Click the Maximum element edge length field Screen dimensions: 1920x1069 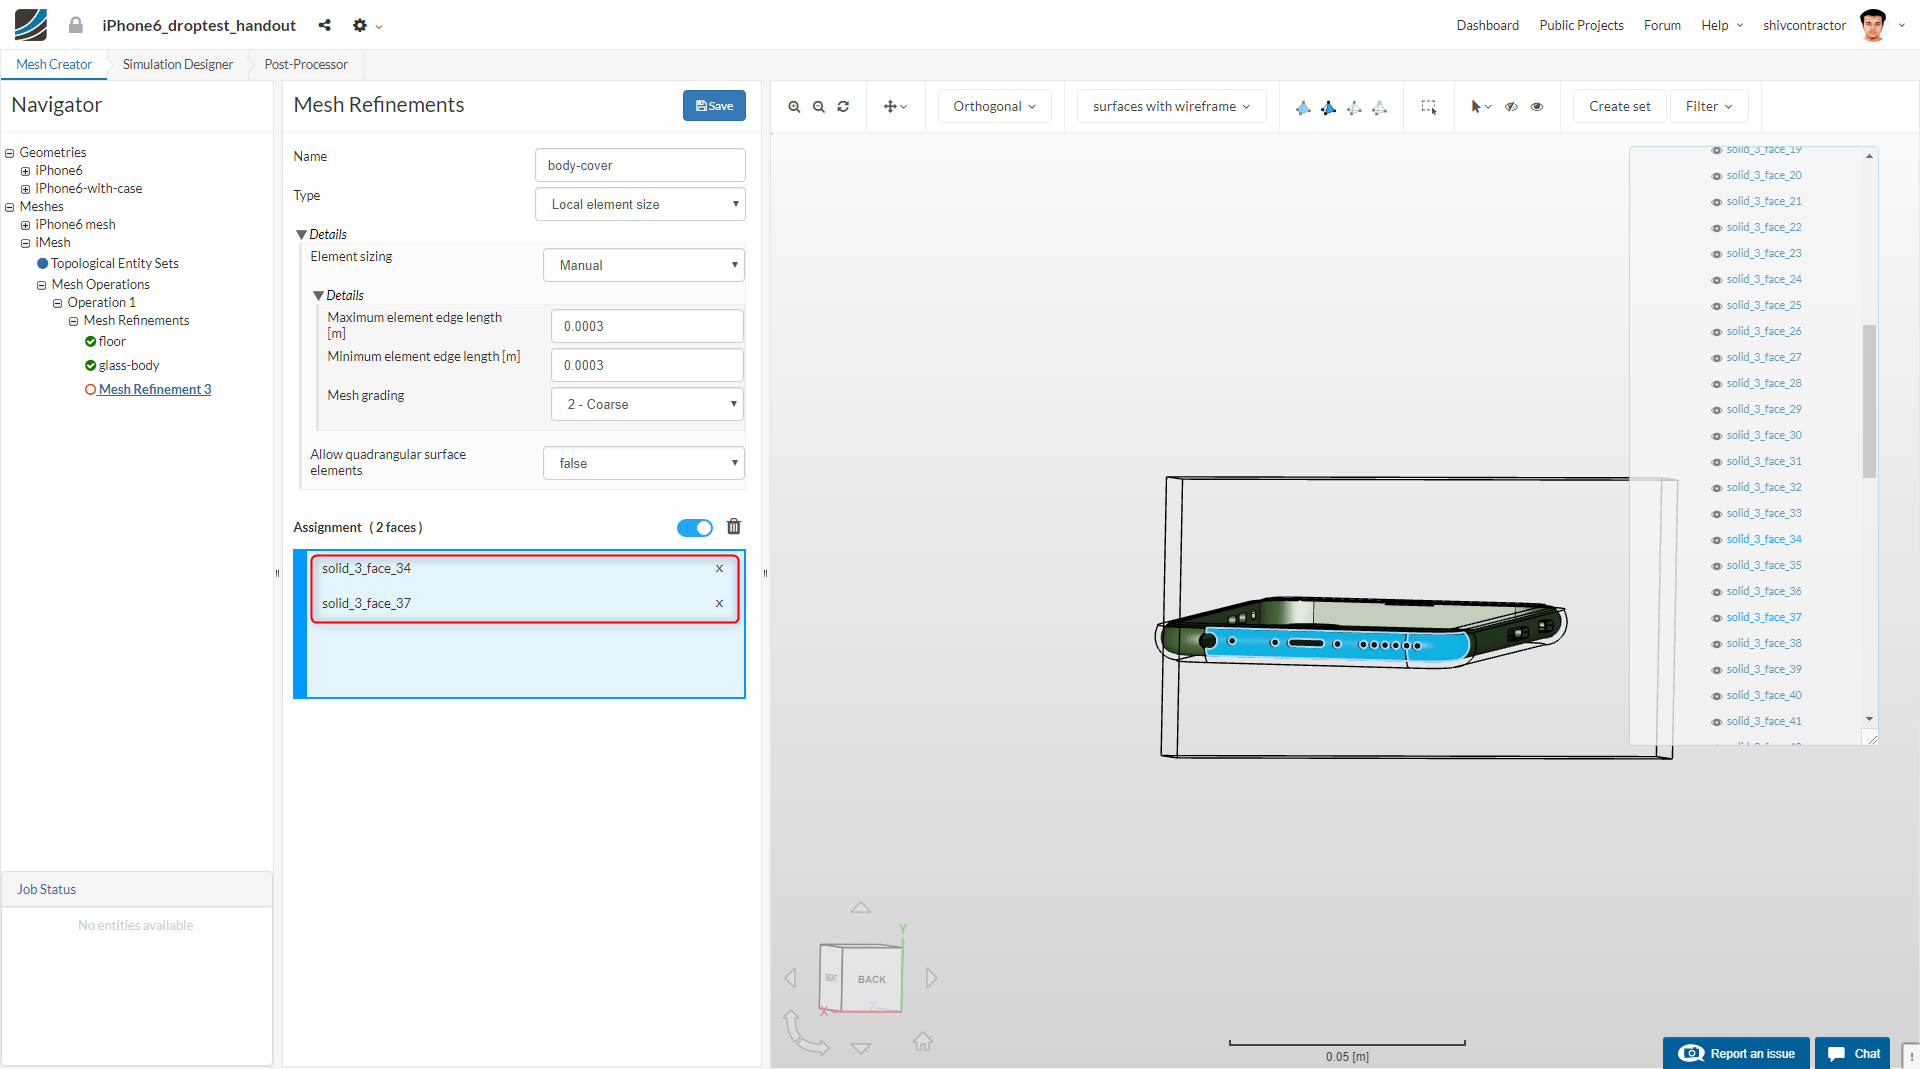(648, 327)
